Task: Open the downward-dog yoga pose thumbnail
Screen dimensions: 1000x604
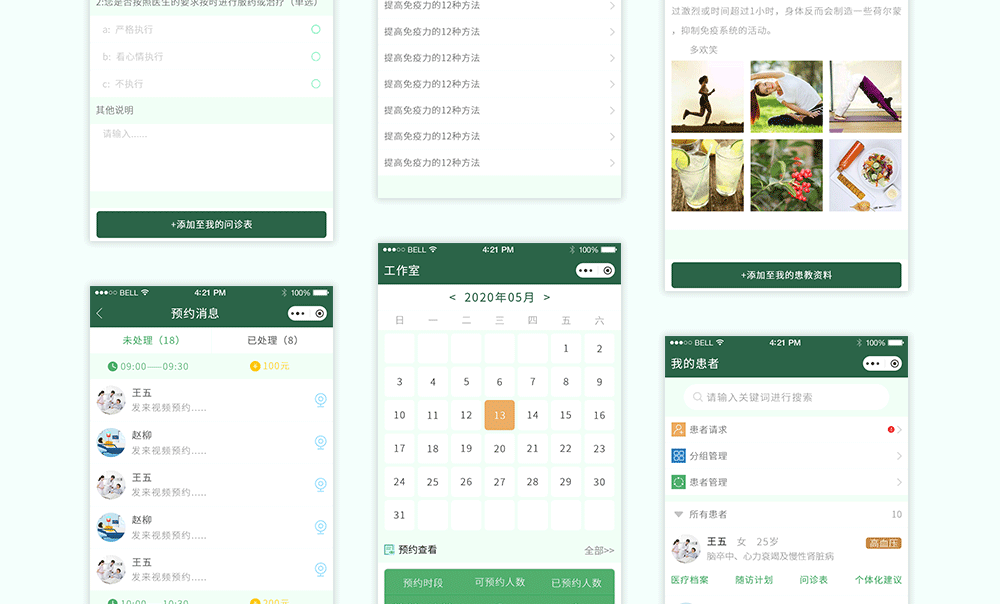Action: coord(865,96)
